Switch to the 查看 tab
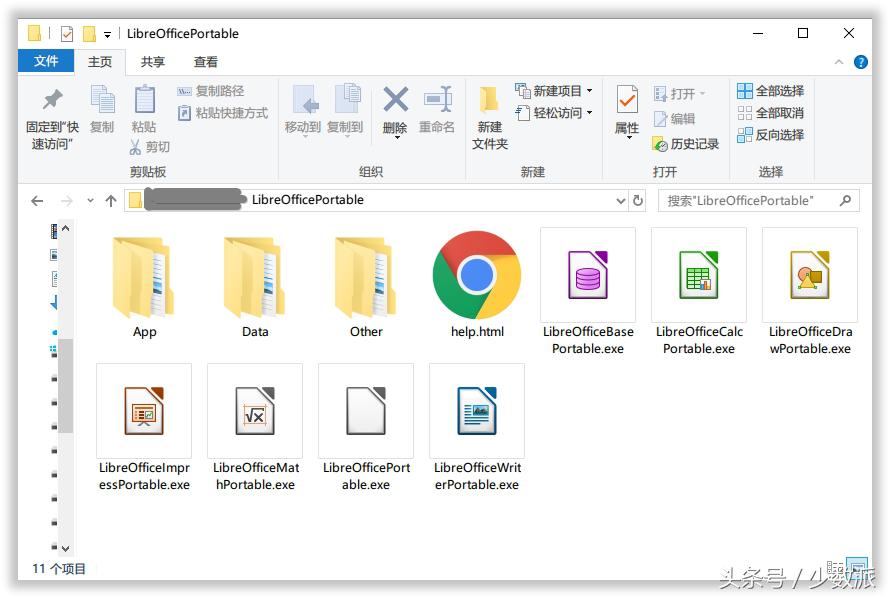890x598 pixels. point(205,61)
